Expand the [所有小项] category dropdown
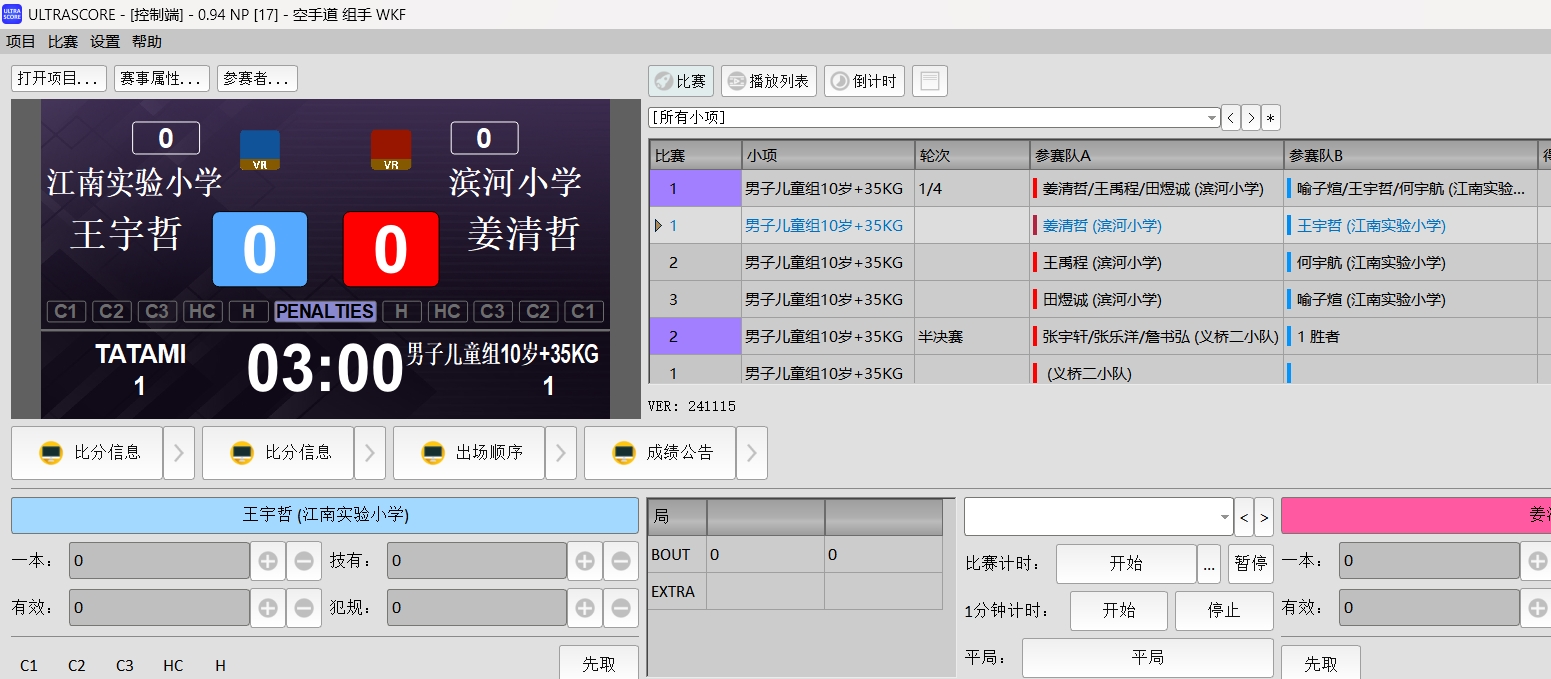 coord(1212,117)
